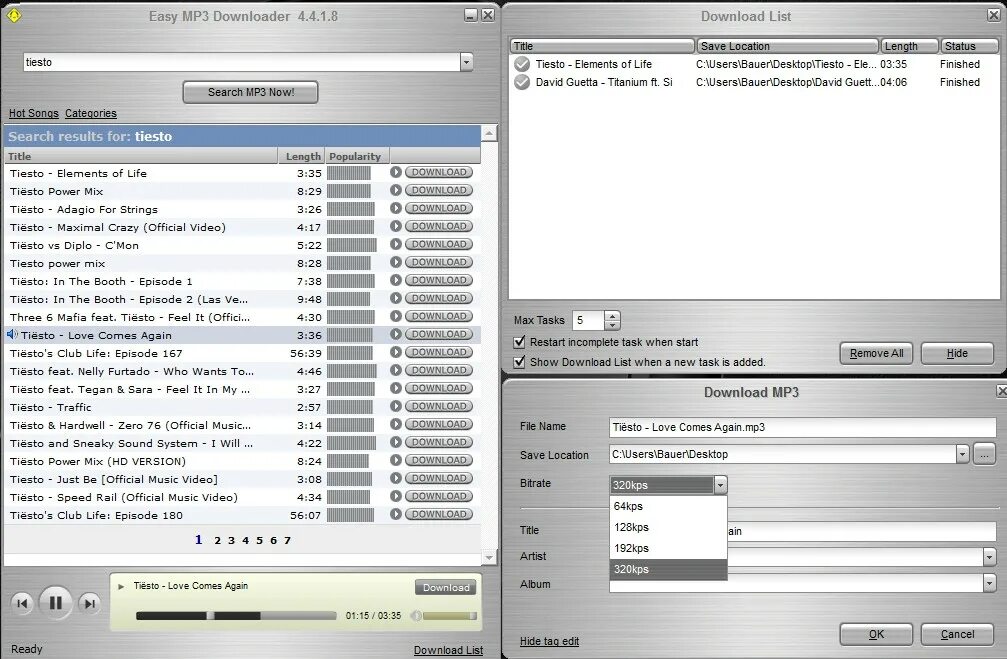
Task: Click Remove All in Download List
Action: [876, 353]
